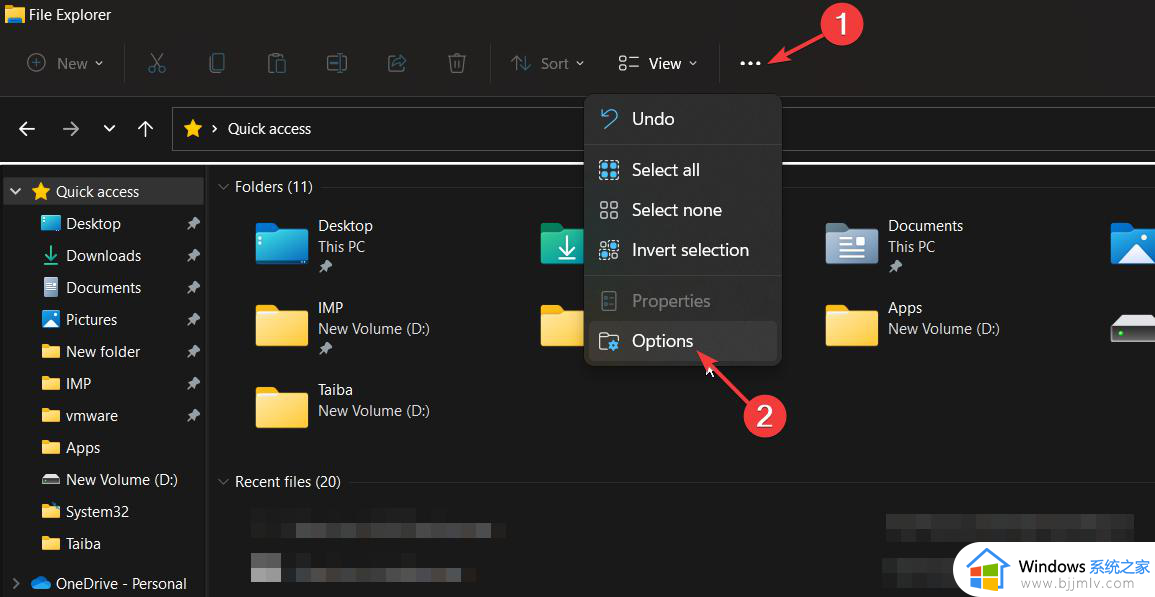Click pin icon beside vmware in sidebar
Screen dimensions: 1155x597
[193, 416]
